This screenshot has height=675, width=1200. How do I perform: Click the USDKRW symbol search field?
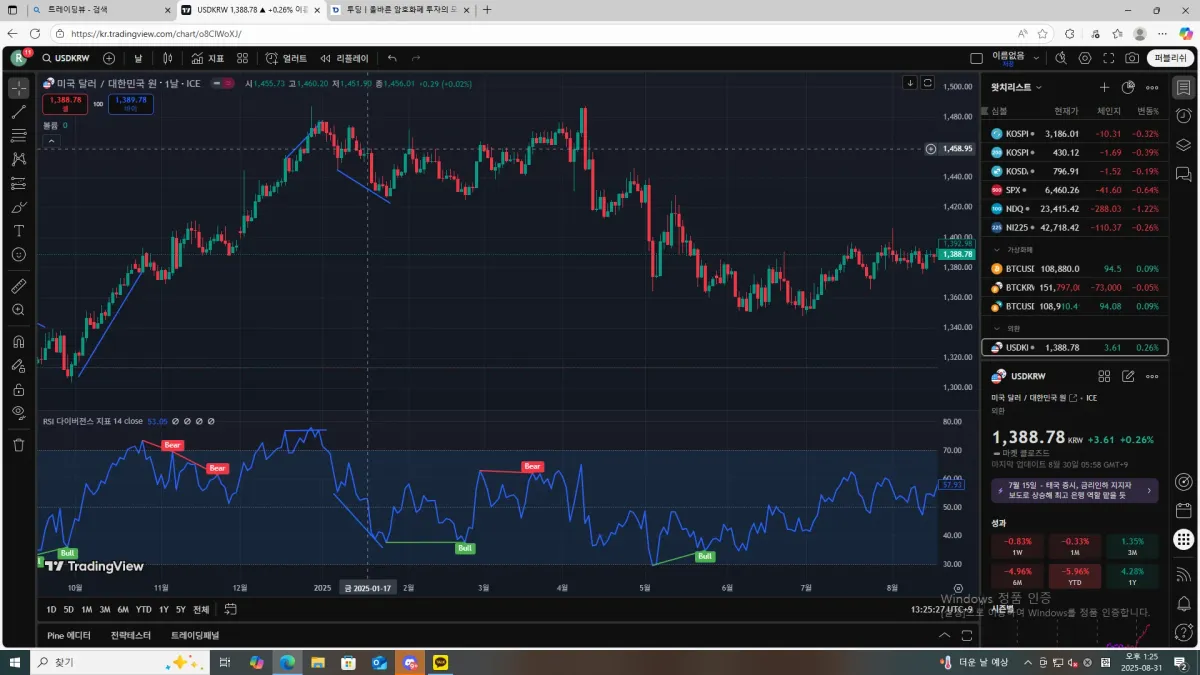65,59
